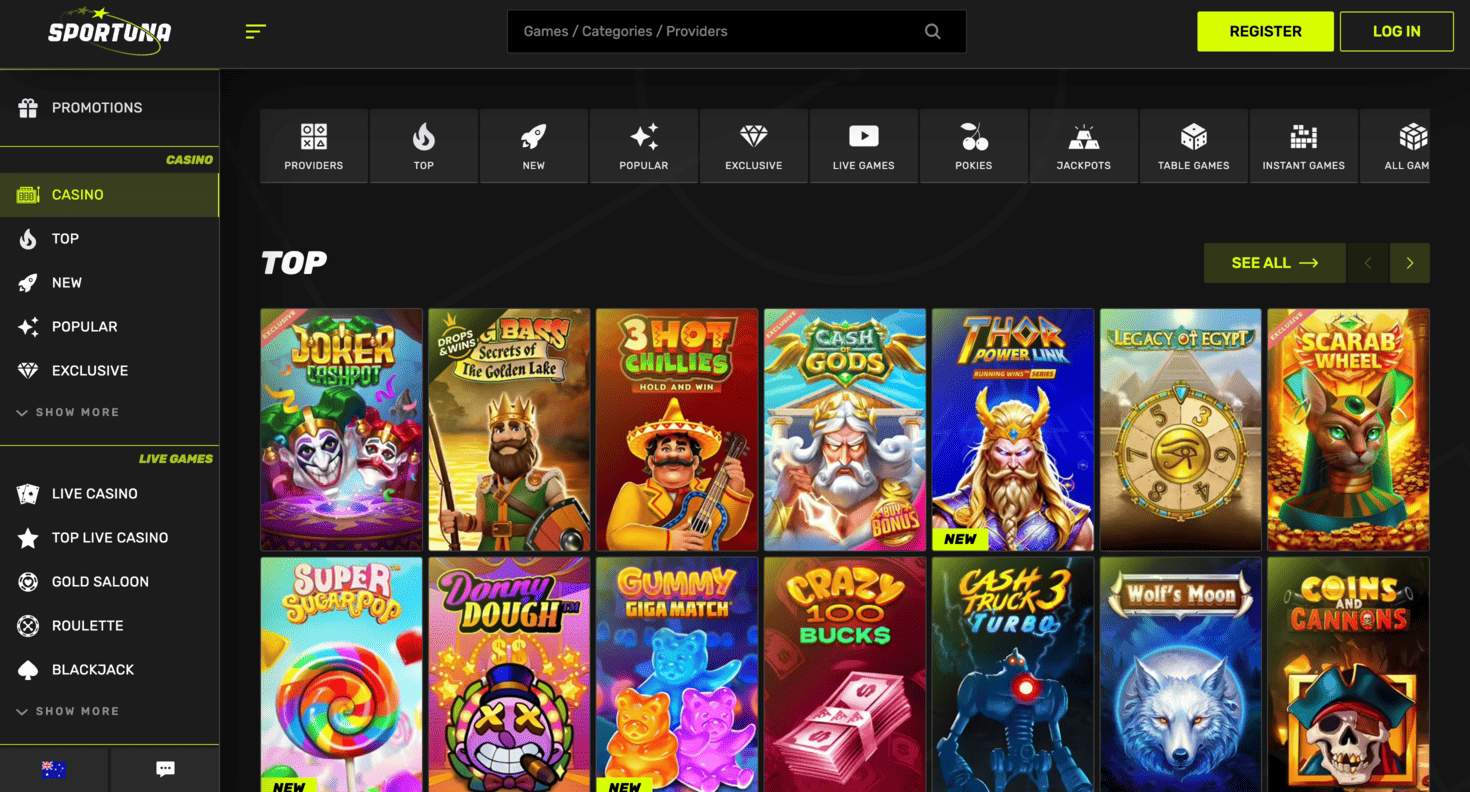Select the Live Games category tile
This screenshot has height=792, width=1470.
coord(864,146)
